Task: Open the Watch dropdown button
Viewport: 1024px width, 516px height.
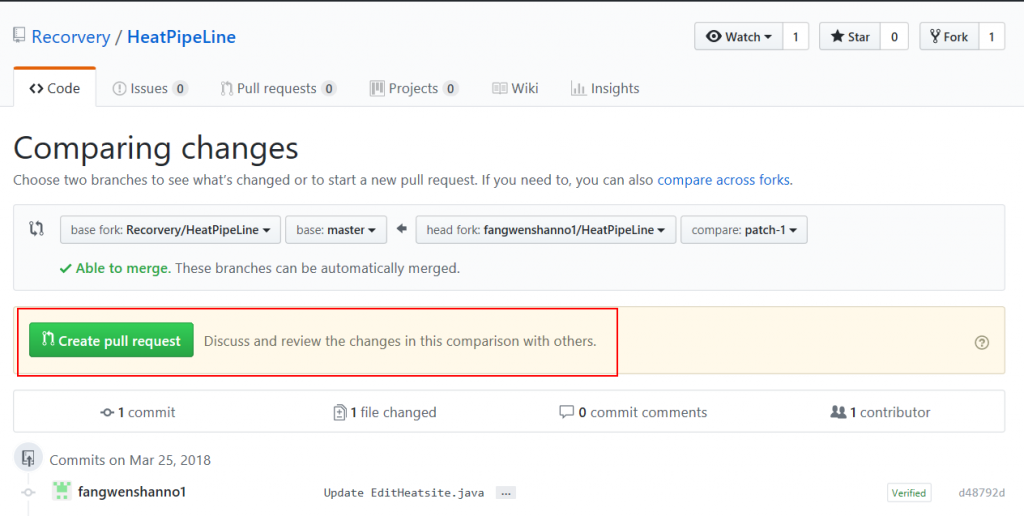Action: pos(739,37)
